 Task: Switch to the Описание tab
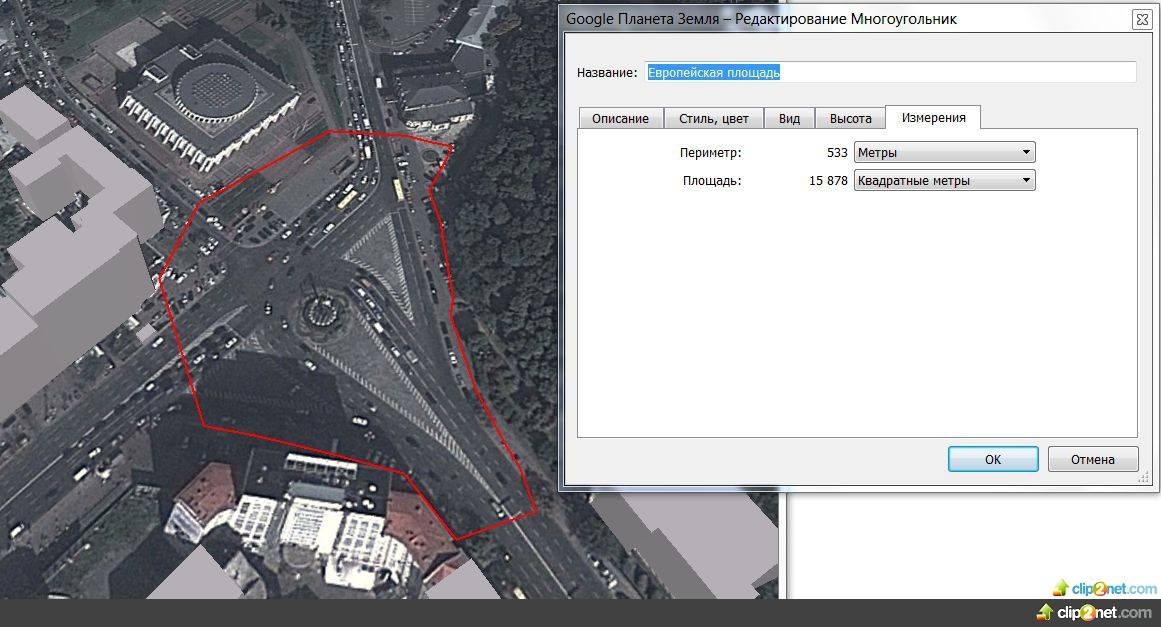point(620,118)
